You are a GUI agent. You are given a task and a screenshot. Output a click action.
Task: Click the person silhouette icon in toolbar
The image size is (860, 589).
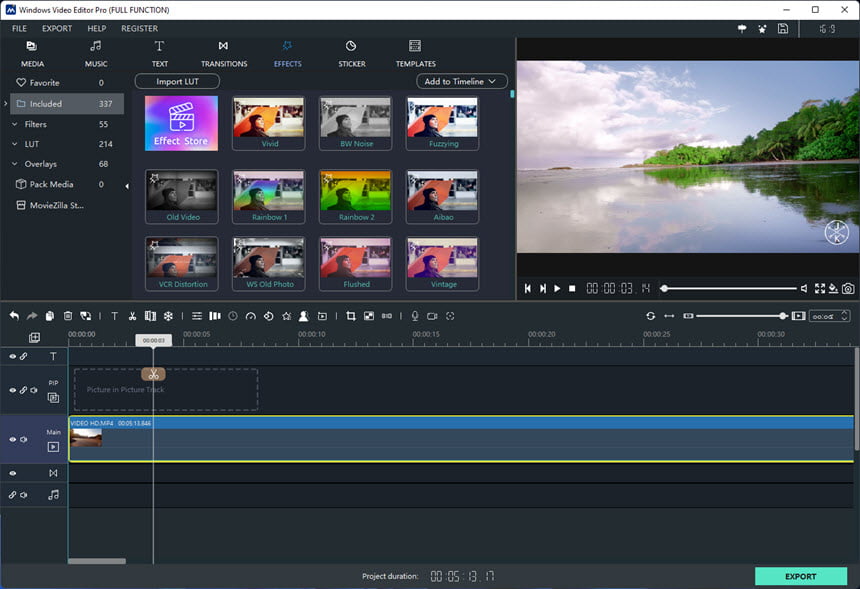click(x=303, y=316)
